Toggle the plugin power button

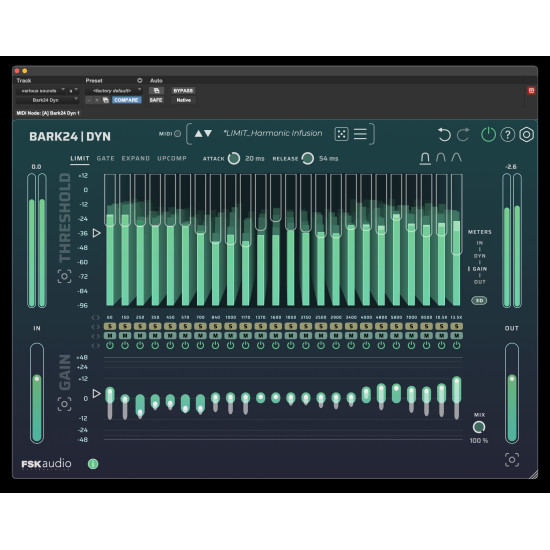click(488, 134)
